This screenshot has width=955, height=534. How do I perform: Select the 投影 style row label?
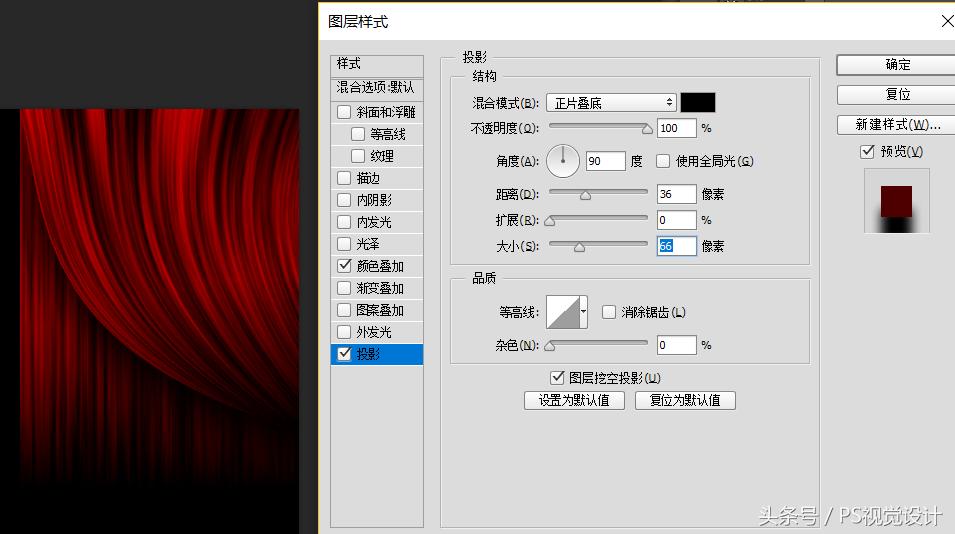[x=368, y=354]
